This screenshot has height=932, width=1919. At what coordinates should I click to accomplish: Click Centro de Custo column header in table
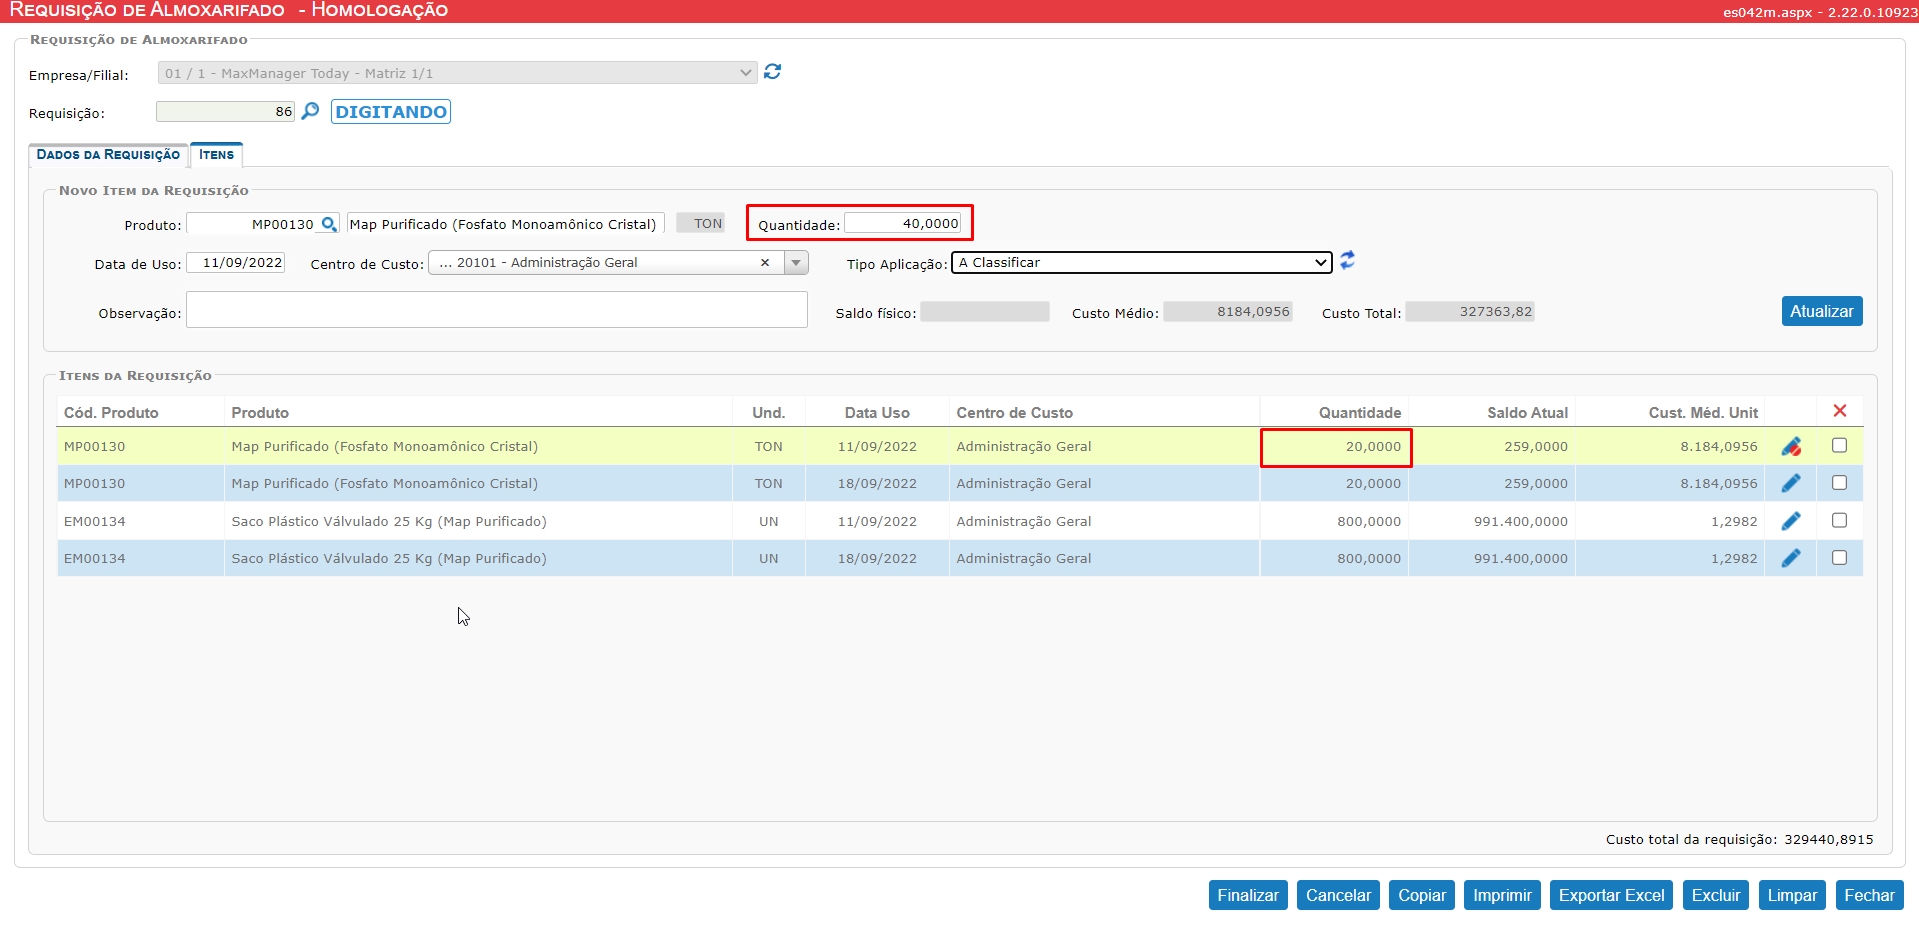click(1014, 412)
